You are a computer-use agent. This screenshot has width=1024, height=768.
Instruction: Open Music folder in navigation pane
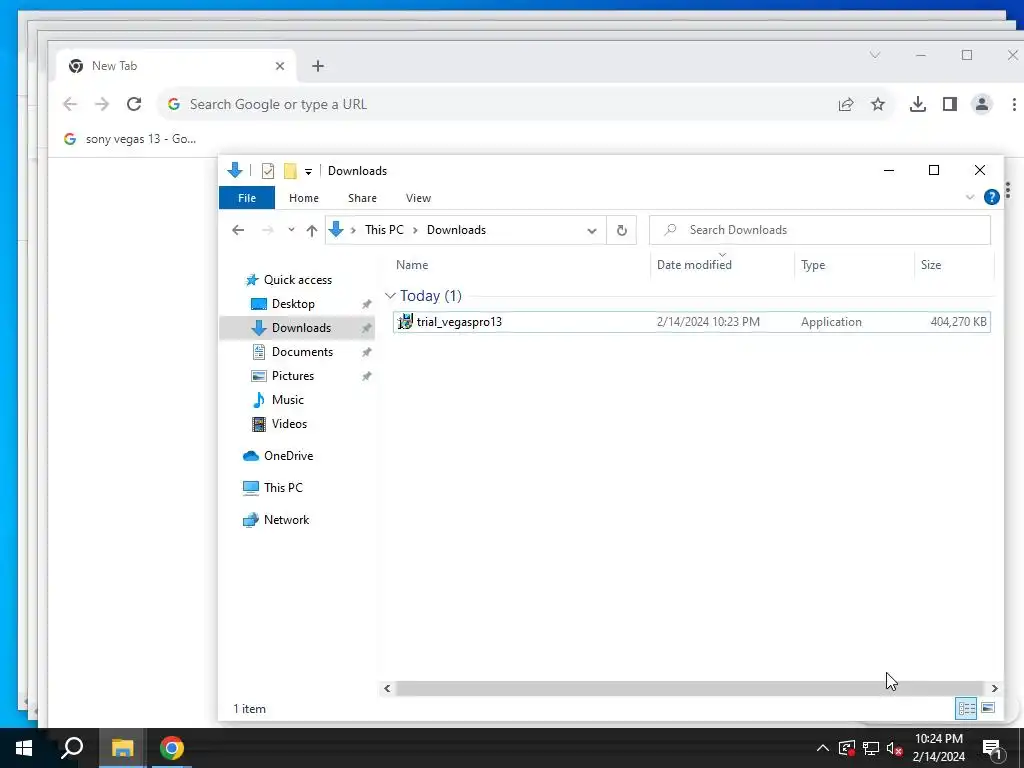[x=287, y=400]
